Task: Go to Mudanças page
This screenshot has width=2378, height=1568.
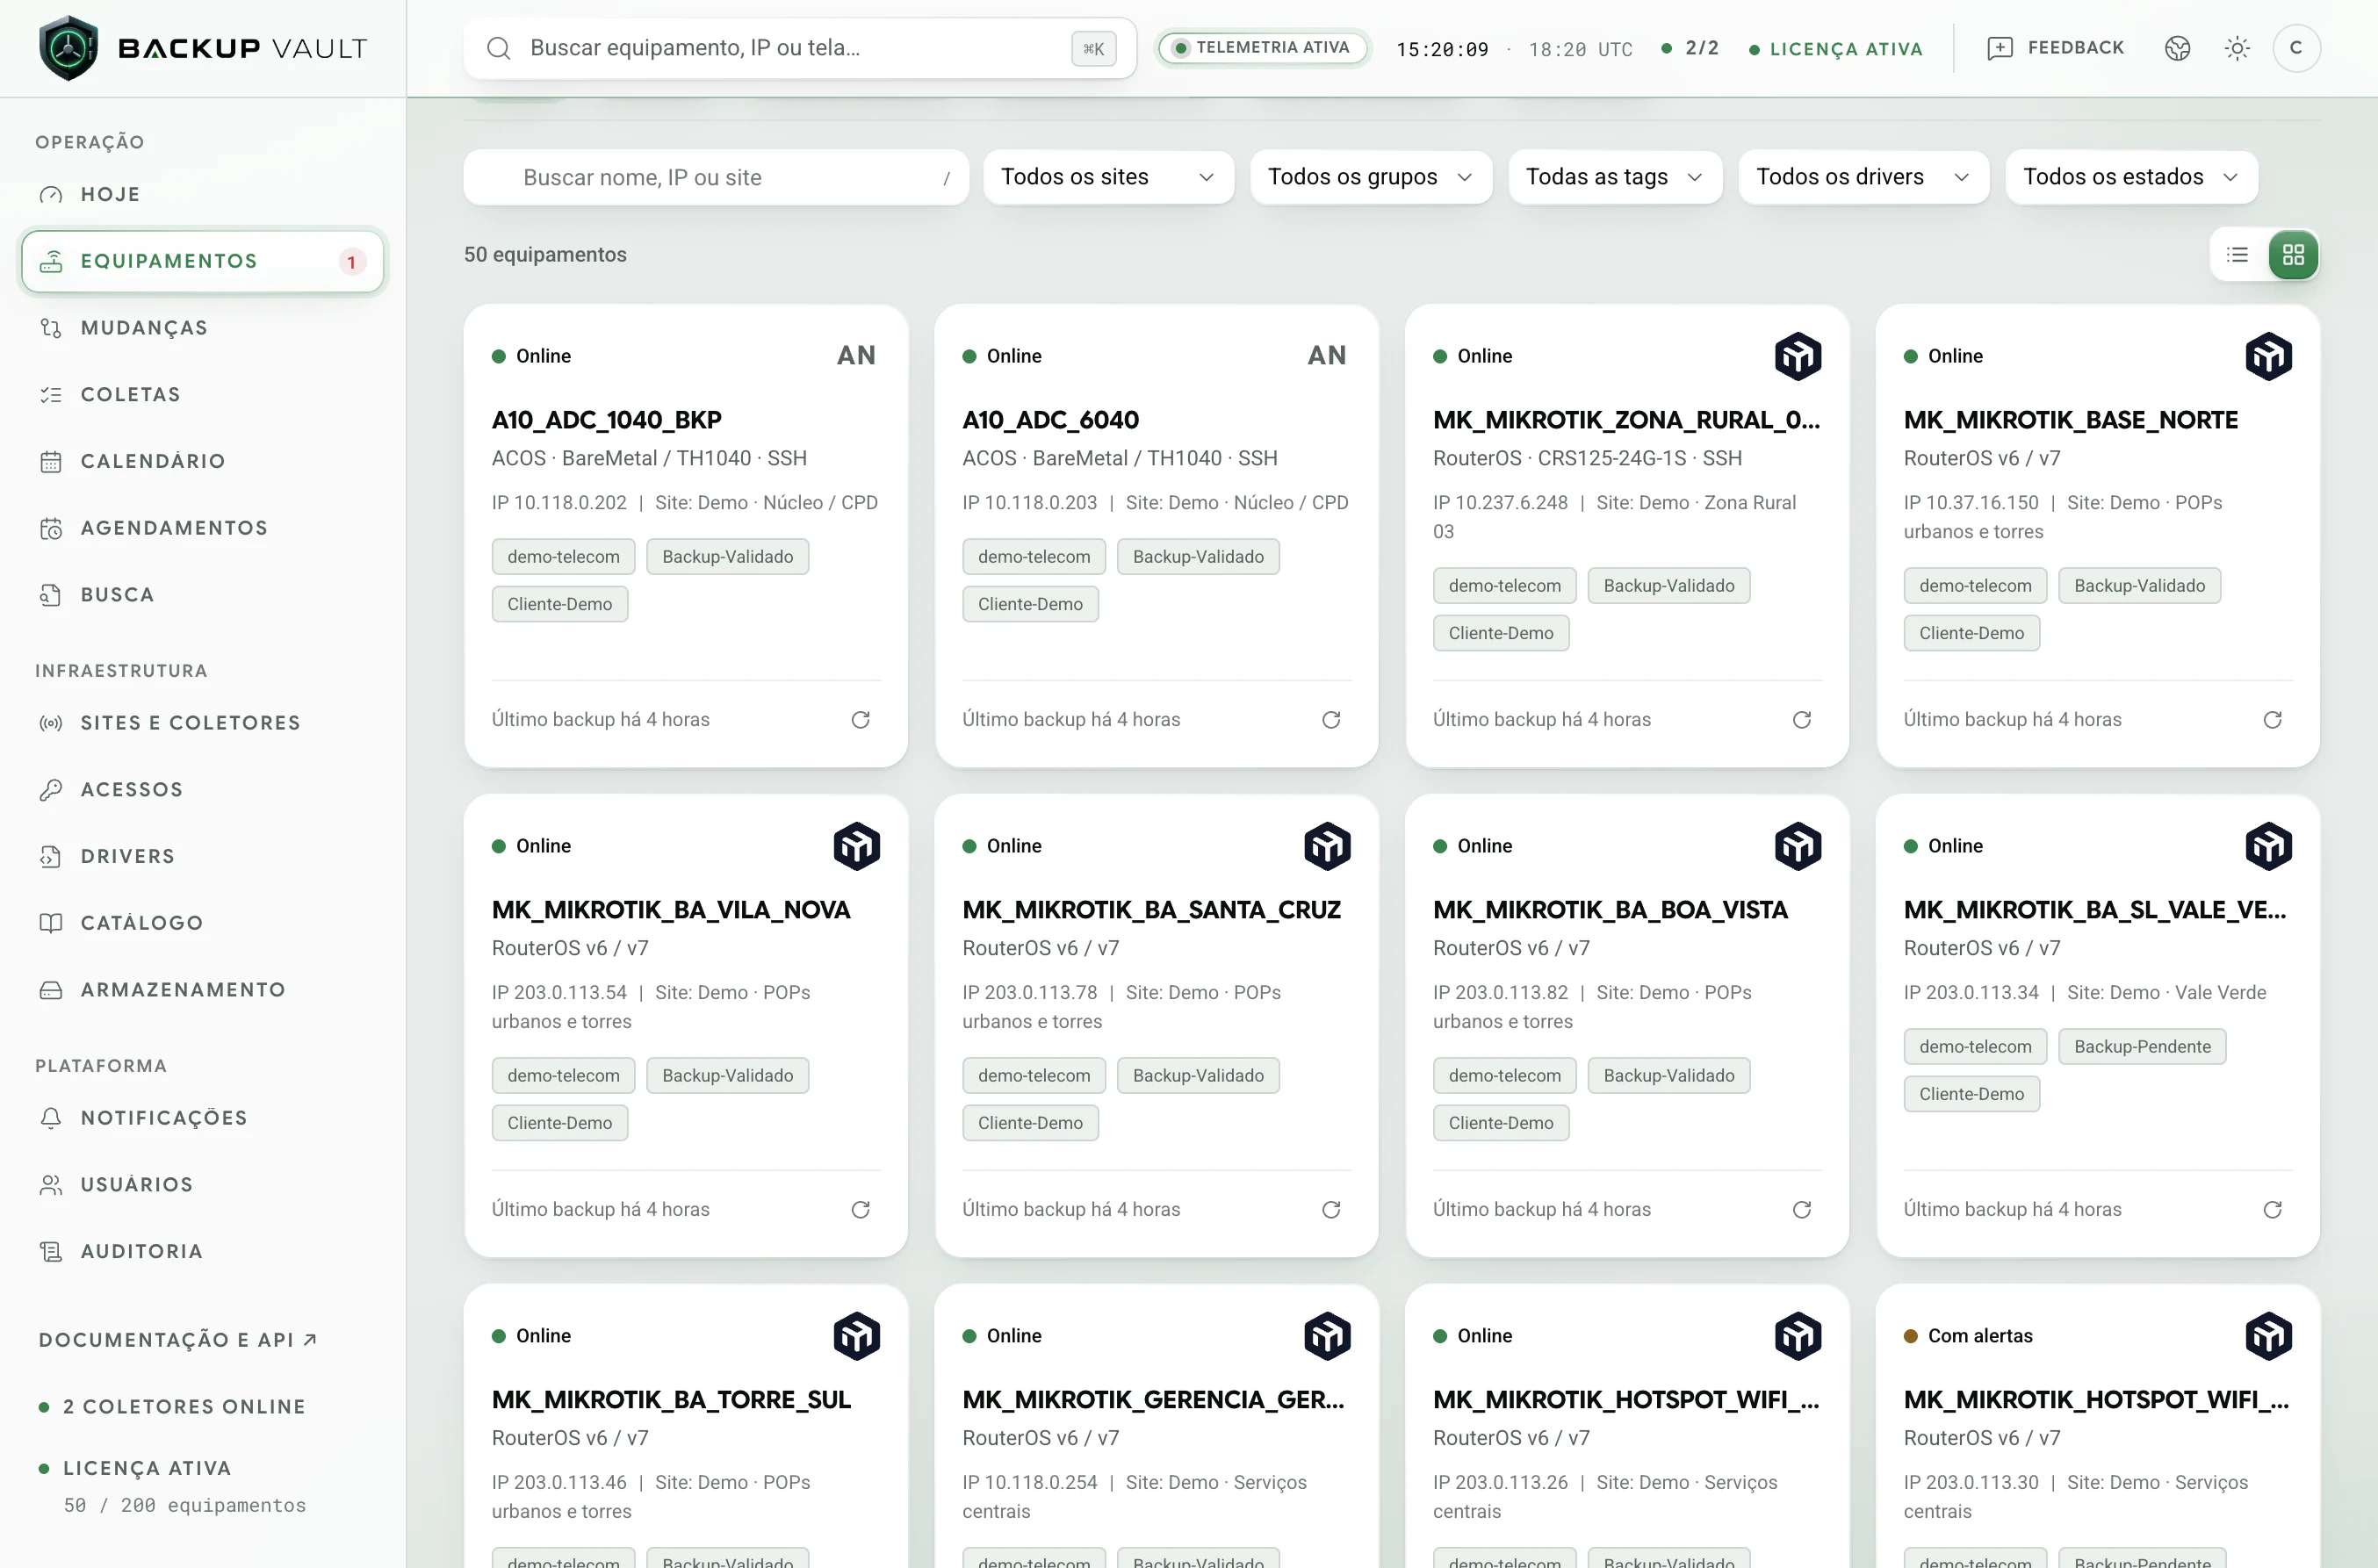Action: point(202,328)
